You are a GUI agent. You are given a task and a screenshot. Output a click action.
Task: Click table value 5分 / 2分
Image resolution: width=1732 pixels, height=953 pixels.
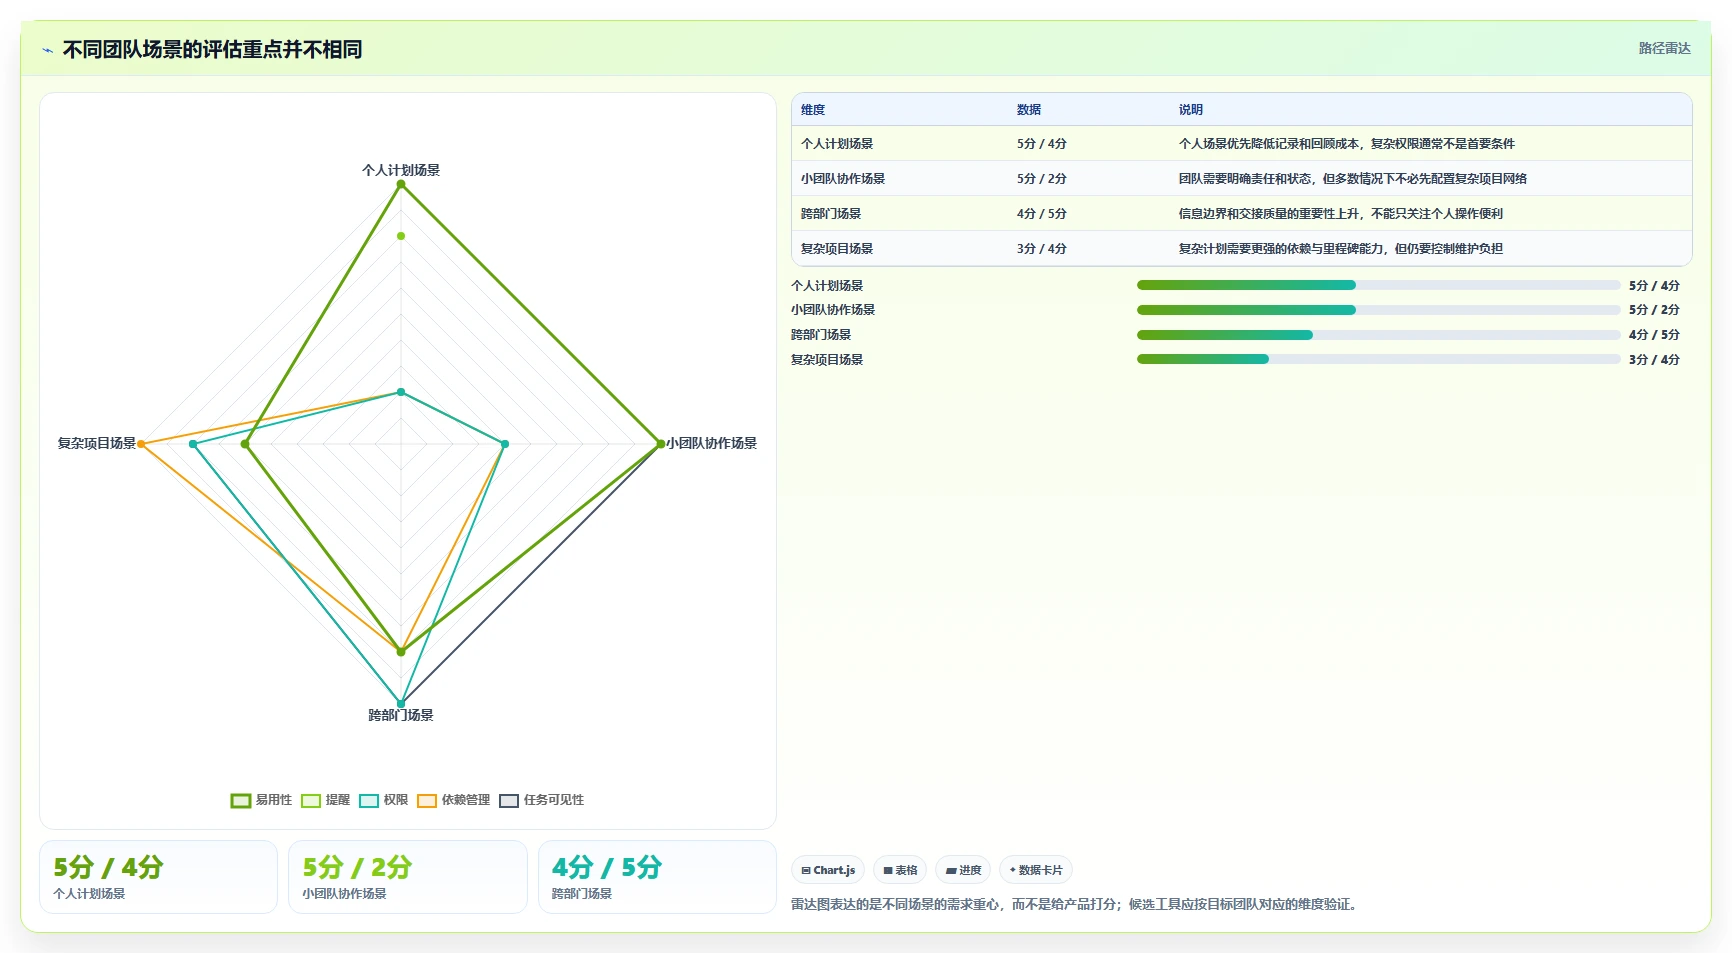1042,179
